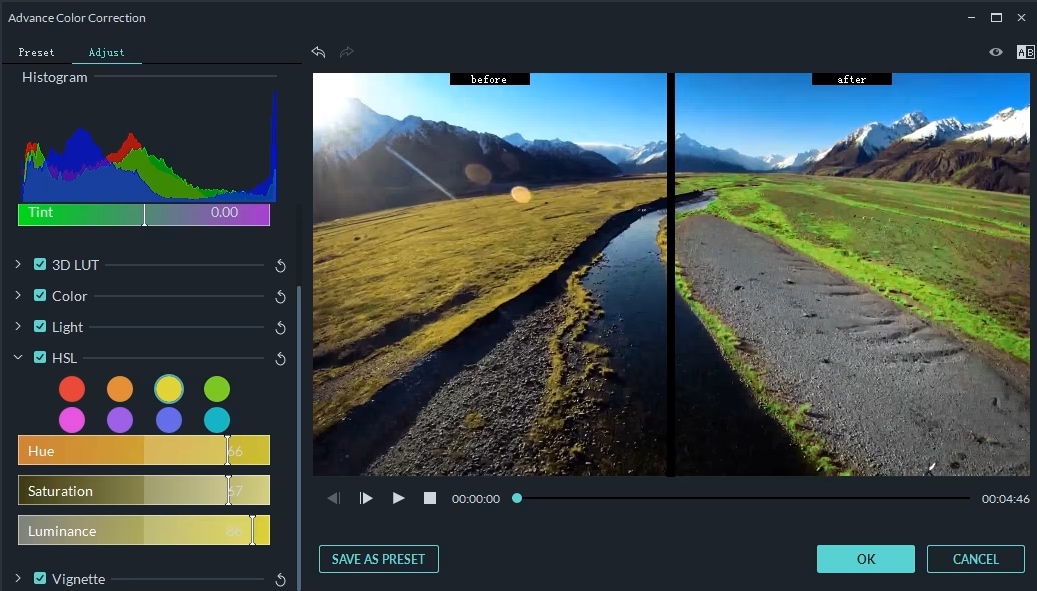Viewport: 1037px width, 591px height.
Task: Expand the Vignette section
Action: [18, 578]
